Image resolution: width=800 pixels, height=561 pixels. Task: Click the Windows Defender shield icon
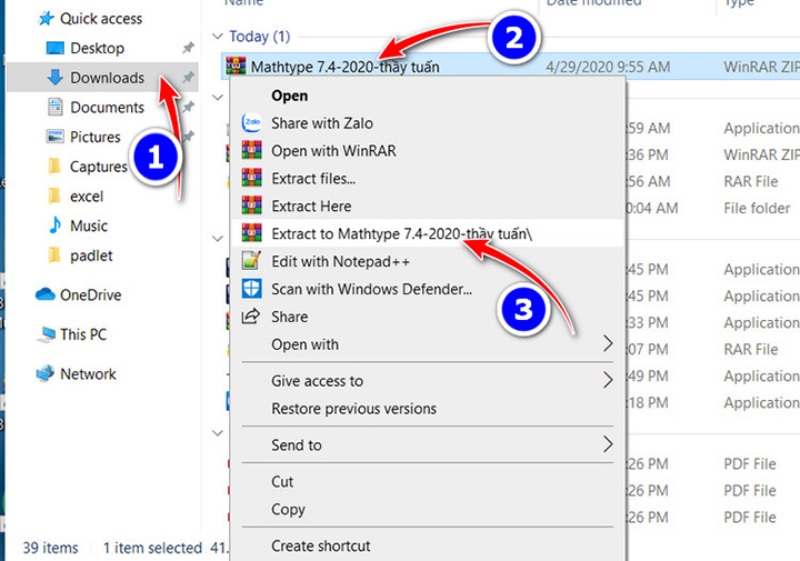pos(251,289)
